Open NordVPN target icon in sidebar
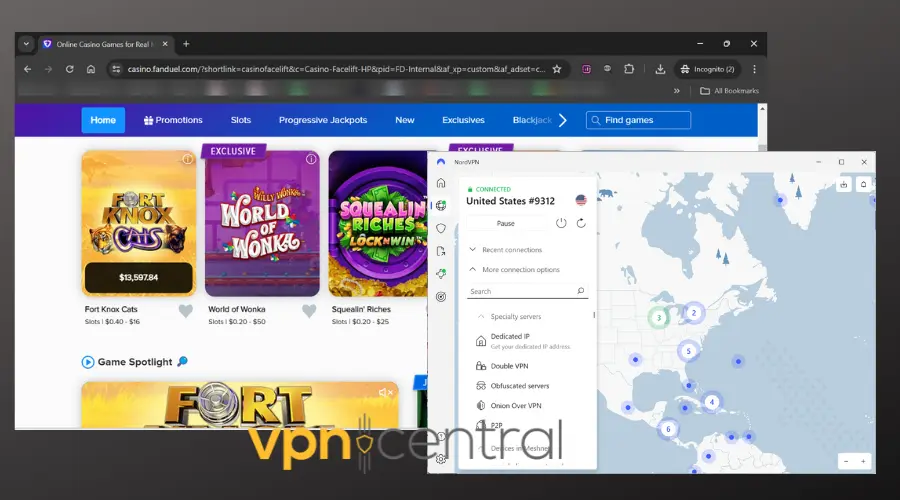The height and width of the screenshot is (500, 900). coord(441,297)
